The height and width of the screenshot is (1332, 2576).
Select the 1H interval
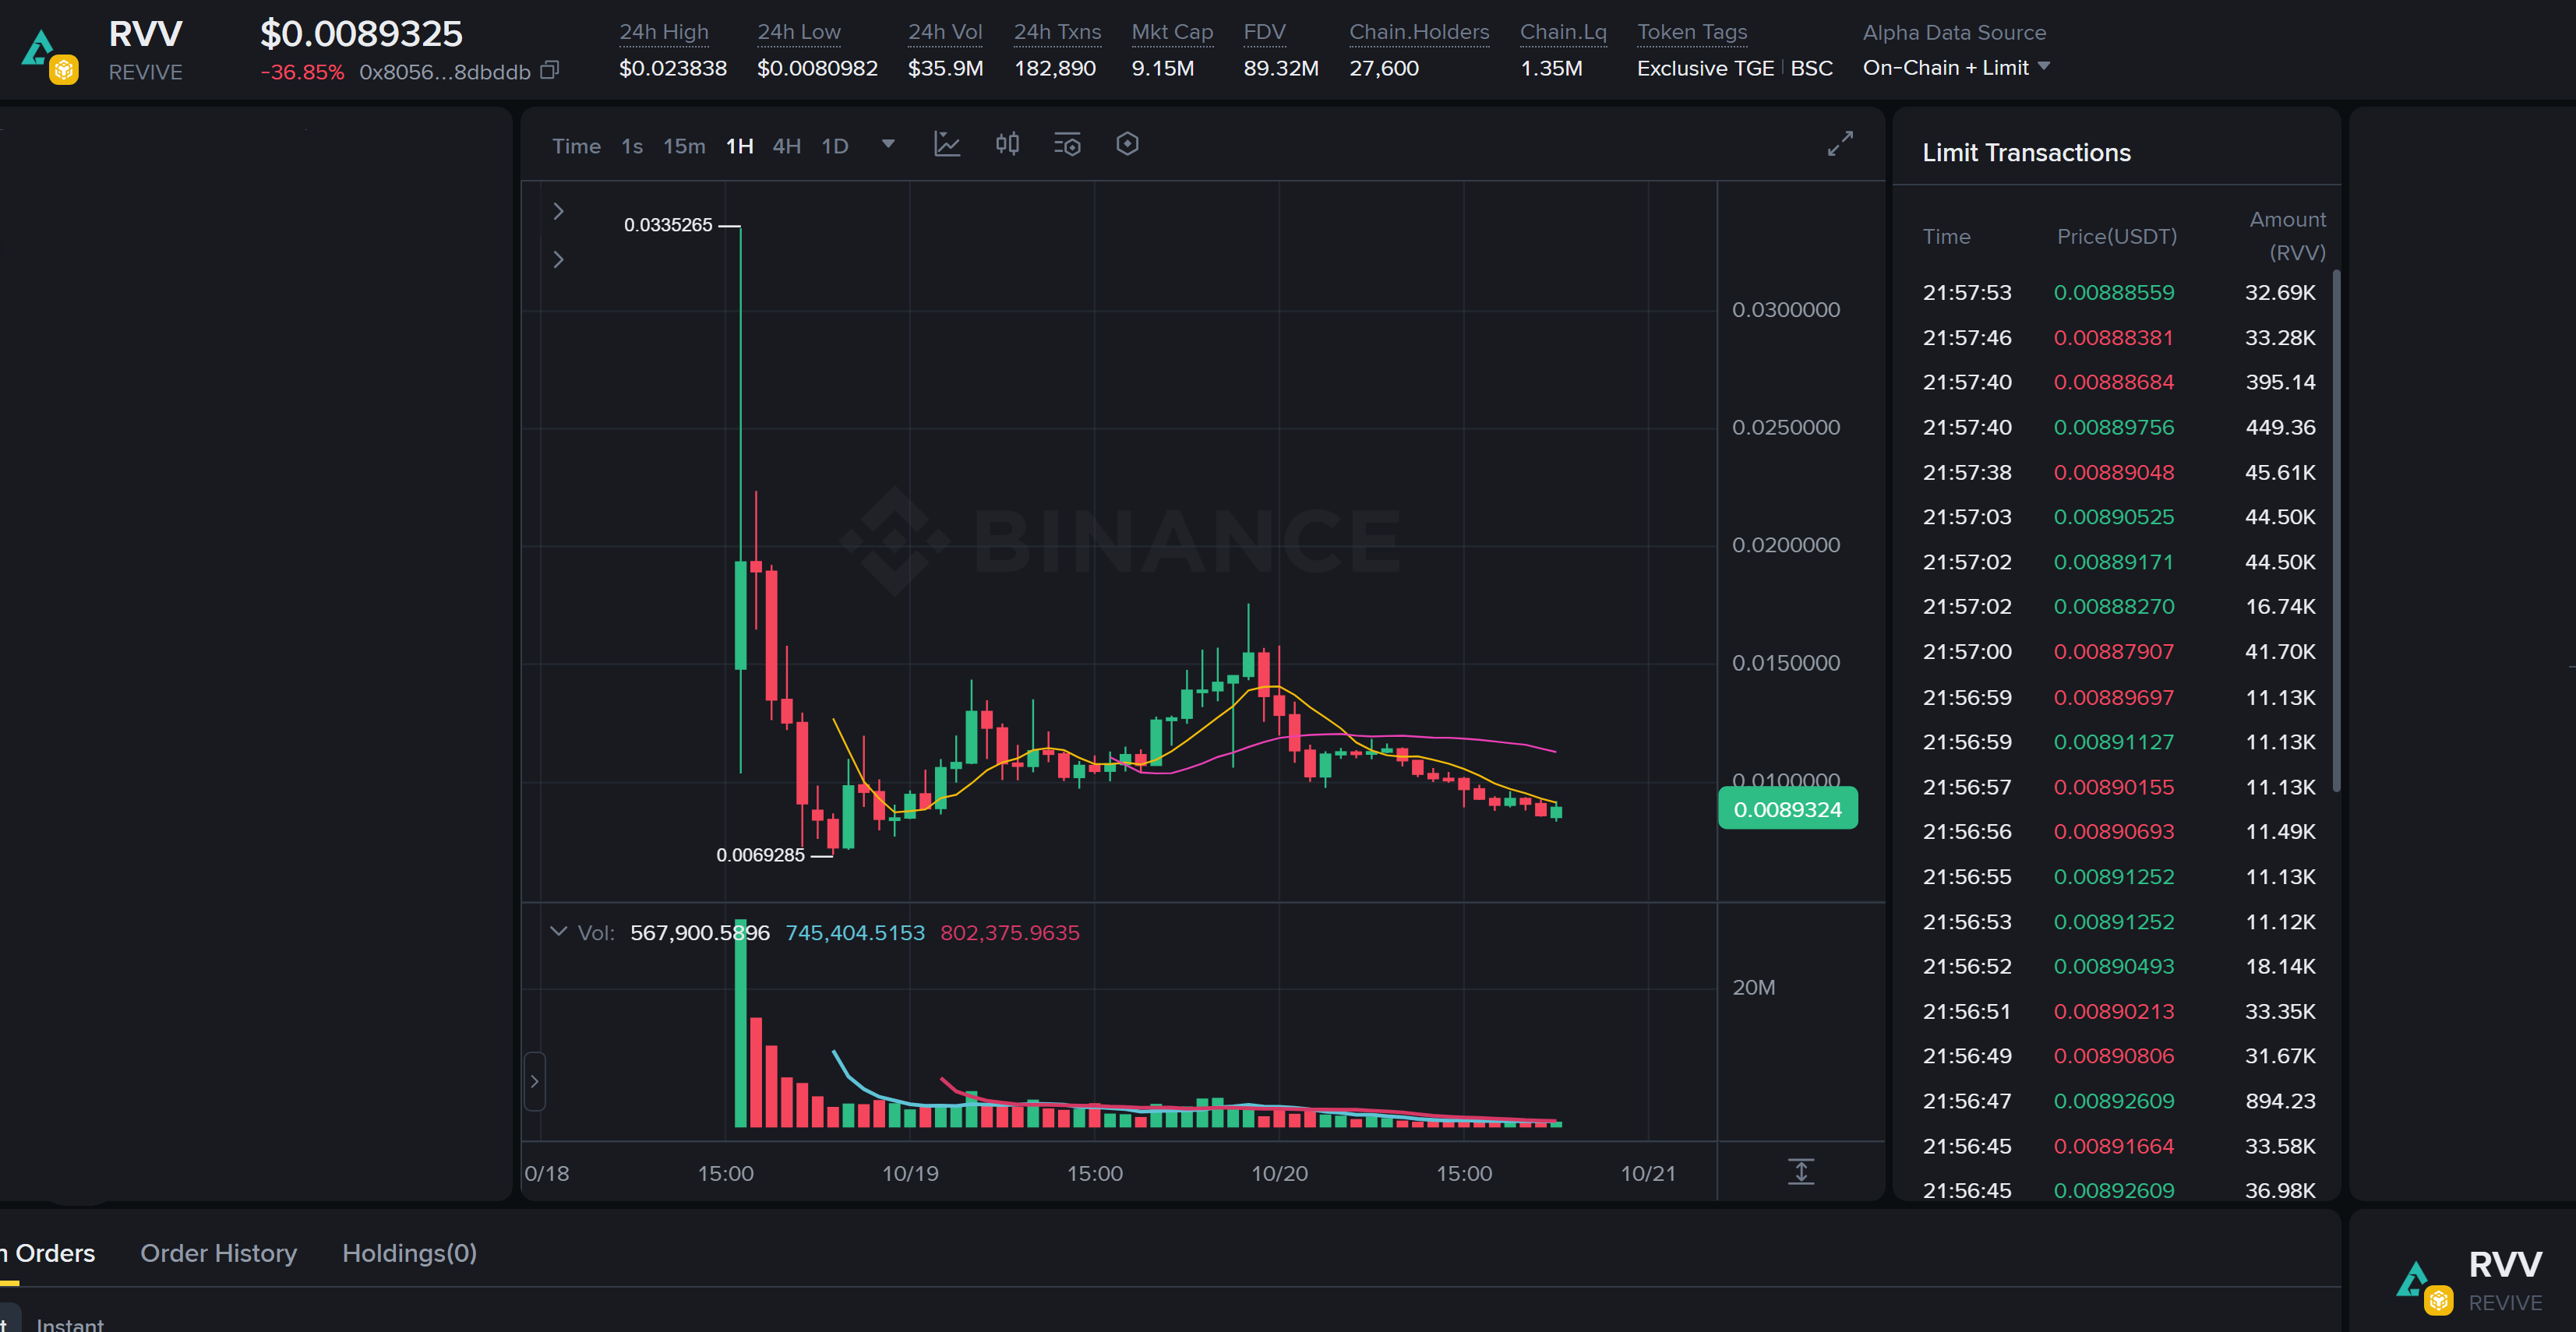pyautogui.click(x=739, y=146)
